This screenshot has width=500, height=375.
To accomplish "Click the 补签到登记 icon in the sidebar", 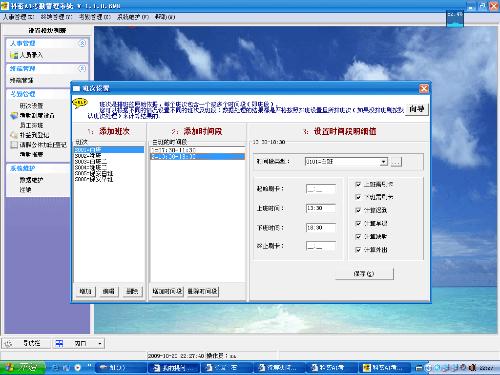I will pyautogui.click(x=14, y=135).
